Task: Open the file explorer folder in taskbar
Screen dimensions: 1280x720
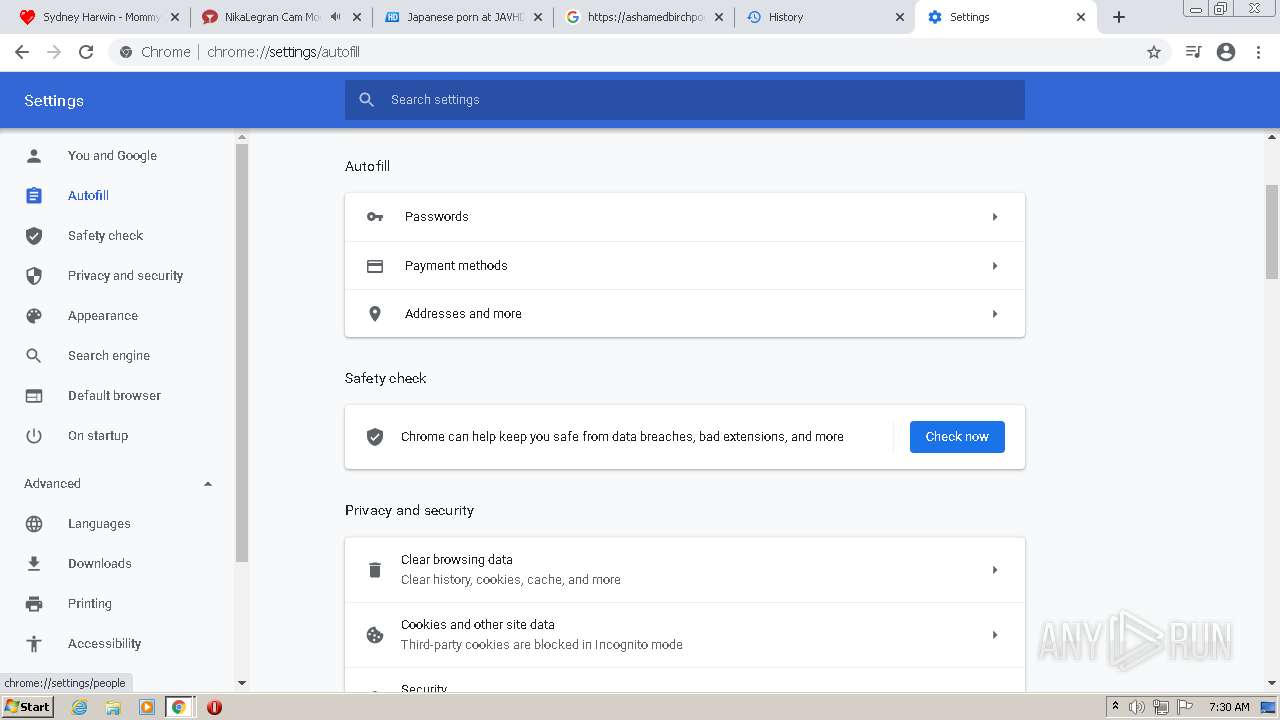Action: click(113, 707)
